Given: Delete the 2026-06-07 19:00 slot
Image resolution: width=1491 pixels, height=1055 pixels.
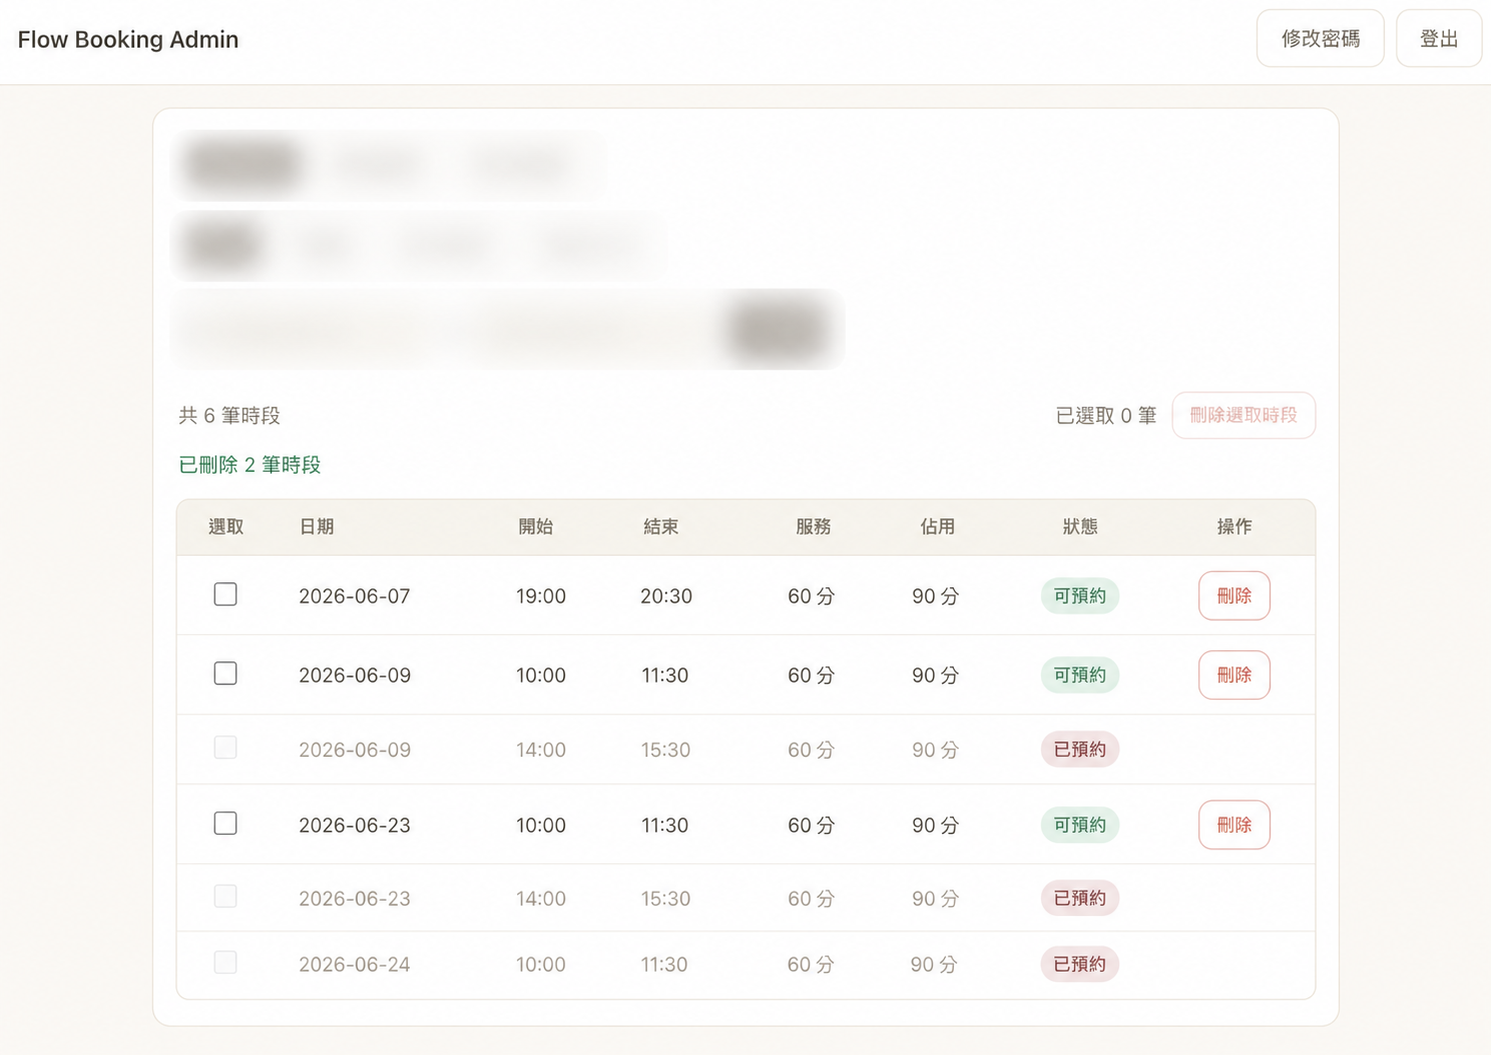Looking at the screenshot, I should (x=1234, y=596).
